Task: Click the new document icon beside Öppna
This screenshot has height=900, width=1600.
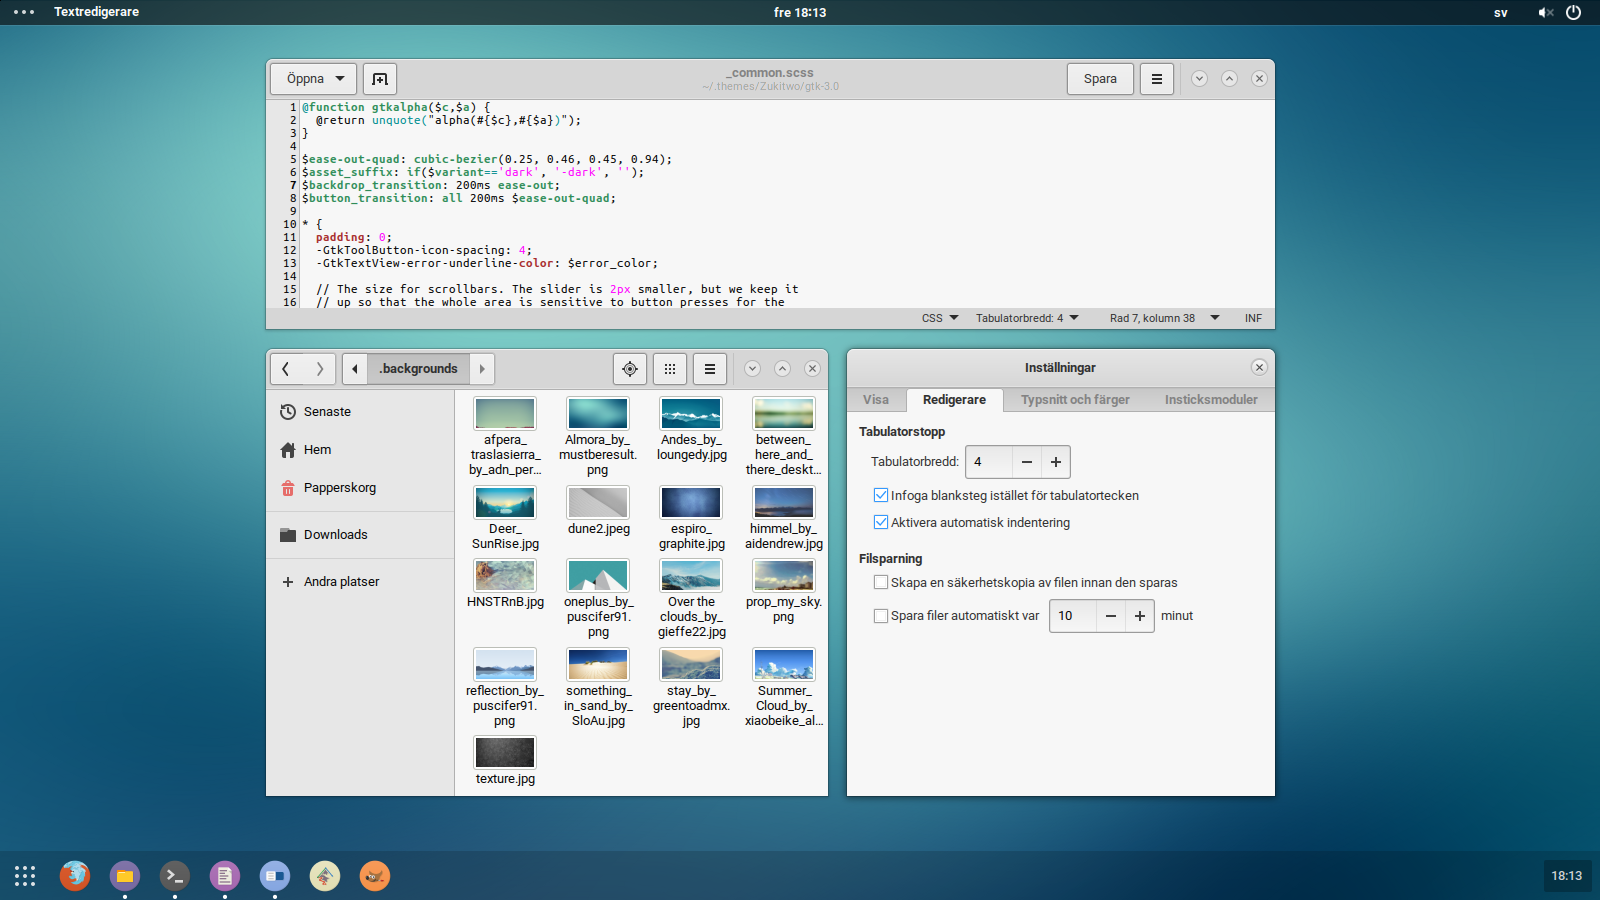Action: pyautogui.click(x=380, y=79)
